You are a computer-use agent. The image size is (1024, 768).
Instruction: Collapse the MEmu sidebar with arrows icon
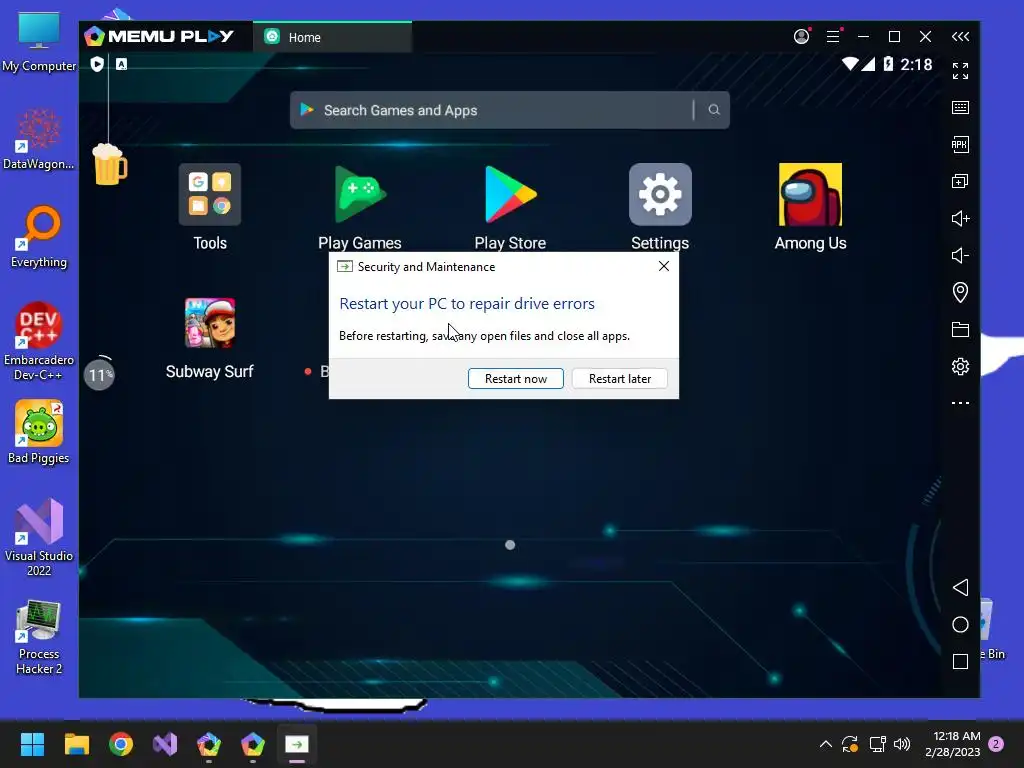pos(960,37)
